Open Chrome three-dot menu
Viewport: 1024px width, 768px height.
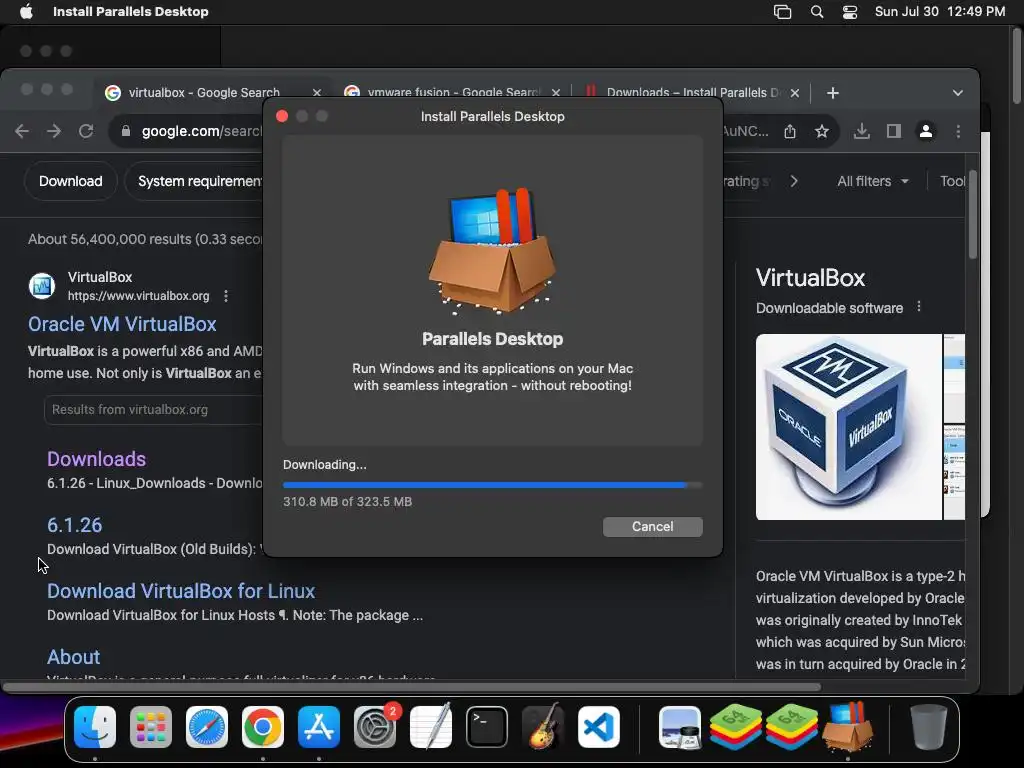(x=958, y=131)
